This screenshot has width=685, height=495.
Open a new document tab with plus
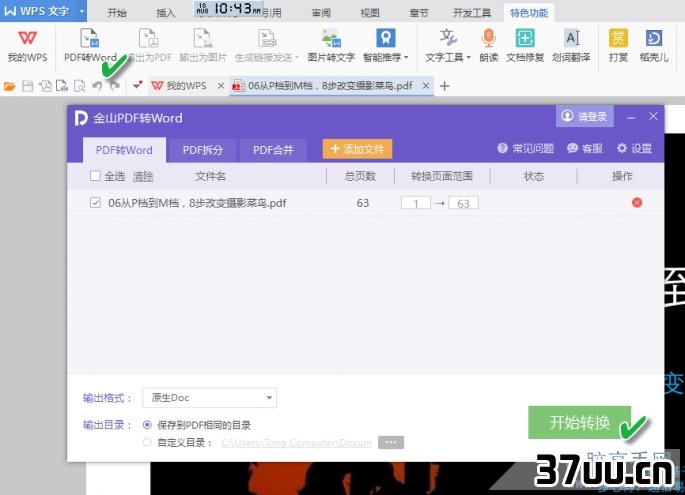pyautogui.click(x=444, y=86)
